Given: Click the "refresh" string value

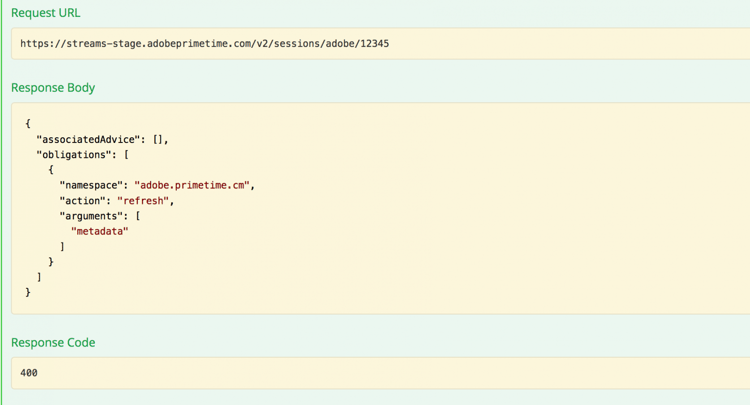Looking at the screenshot, I should [143, 201].
